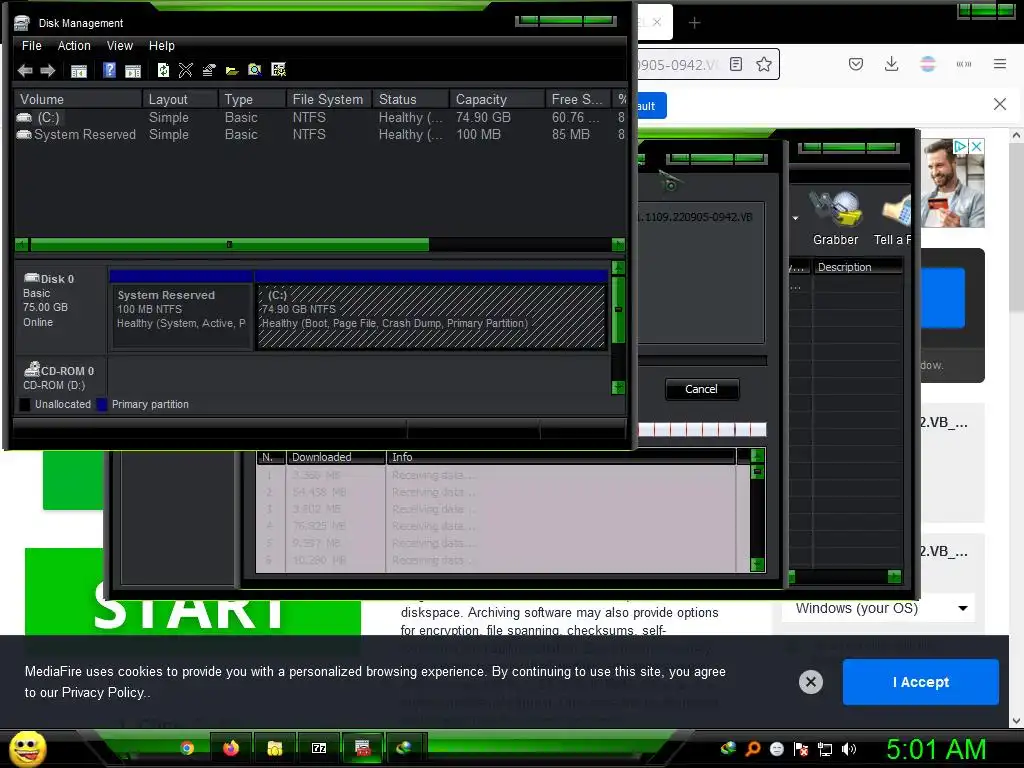Go back with the toolbar Back arrow
This screenshot has width=1024, height=768.
click(x=25, y=70)
